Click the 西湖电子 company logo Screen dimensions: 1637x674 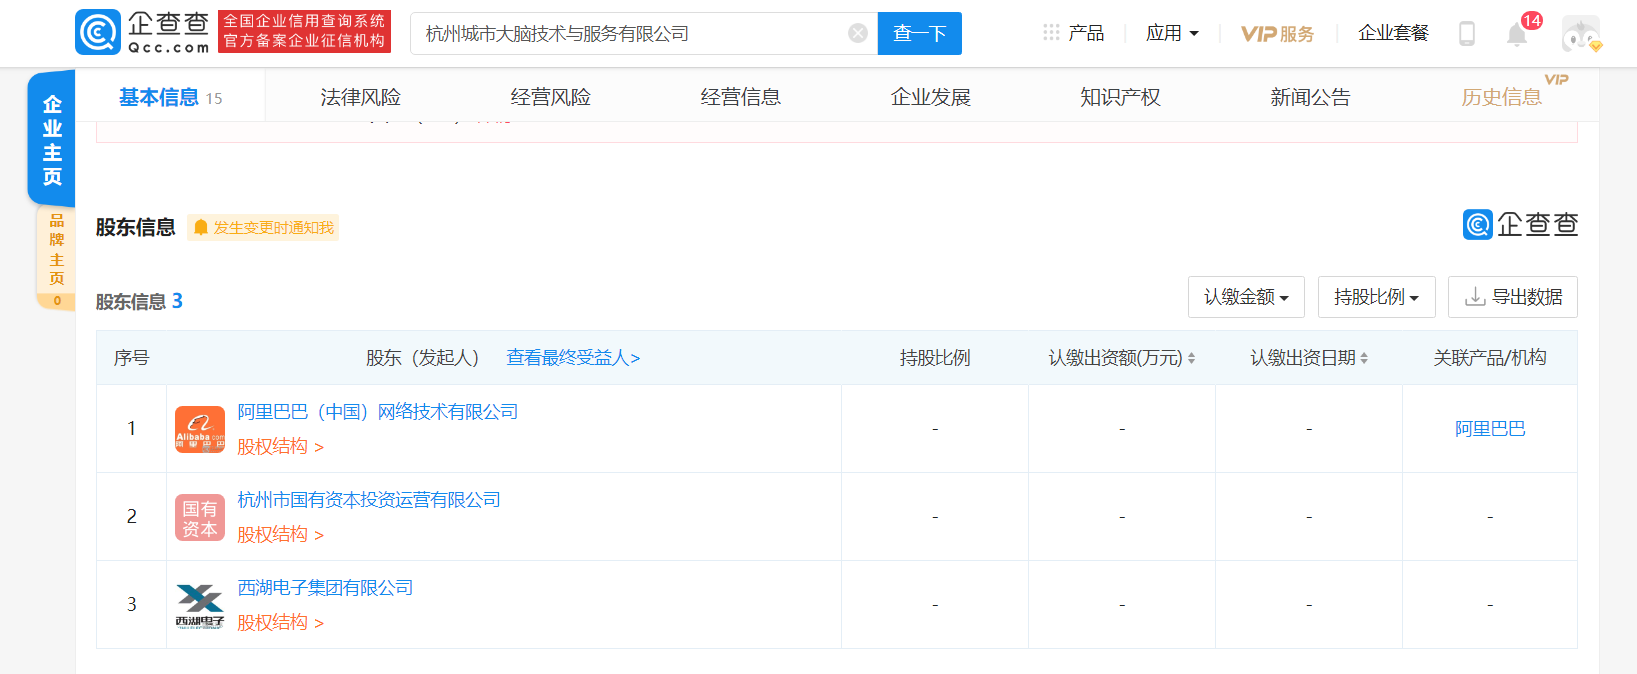pyautogui.click(x=200, y=605)
